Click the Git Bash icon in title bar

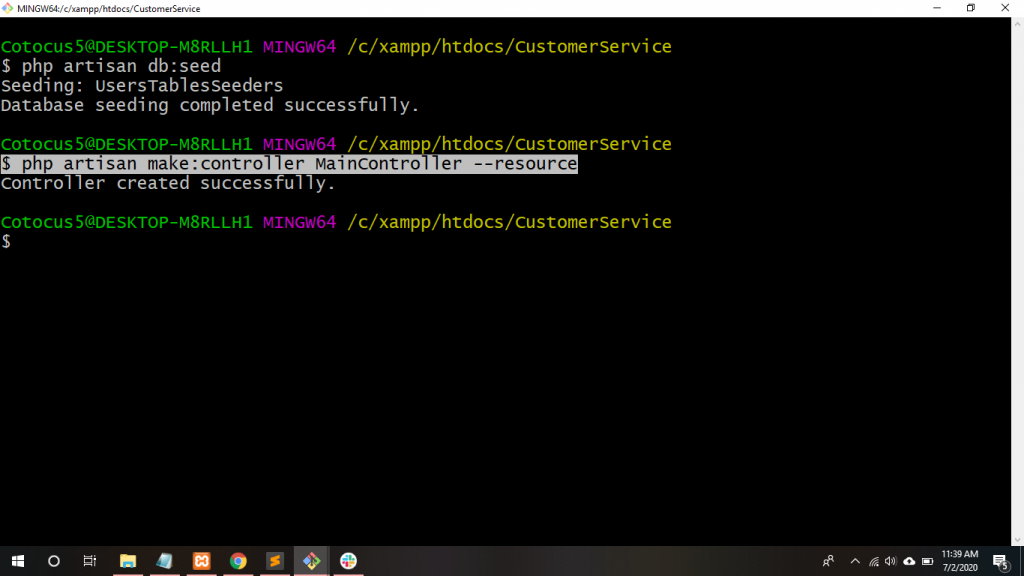[8, 8]
